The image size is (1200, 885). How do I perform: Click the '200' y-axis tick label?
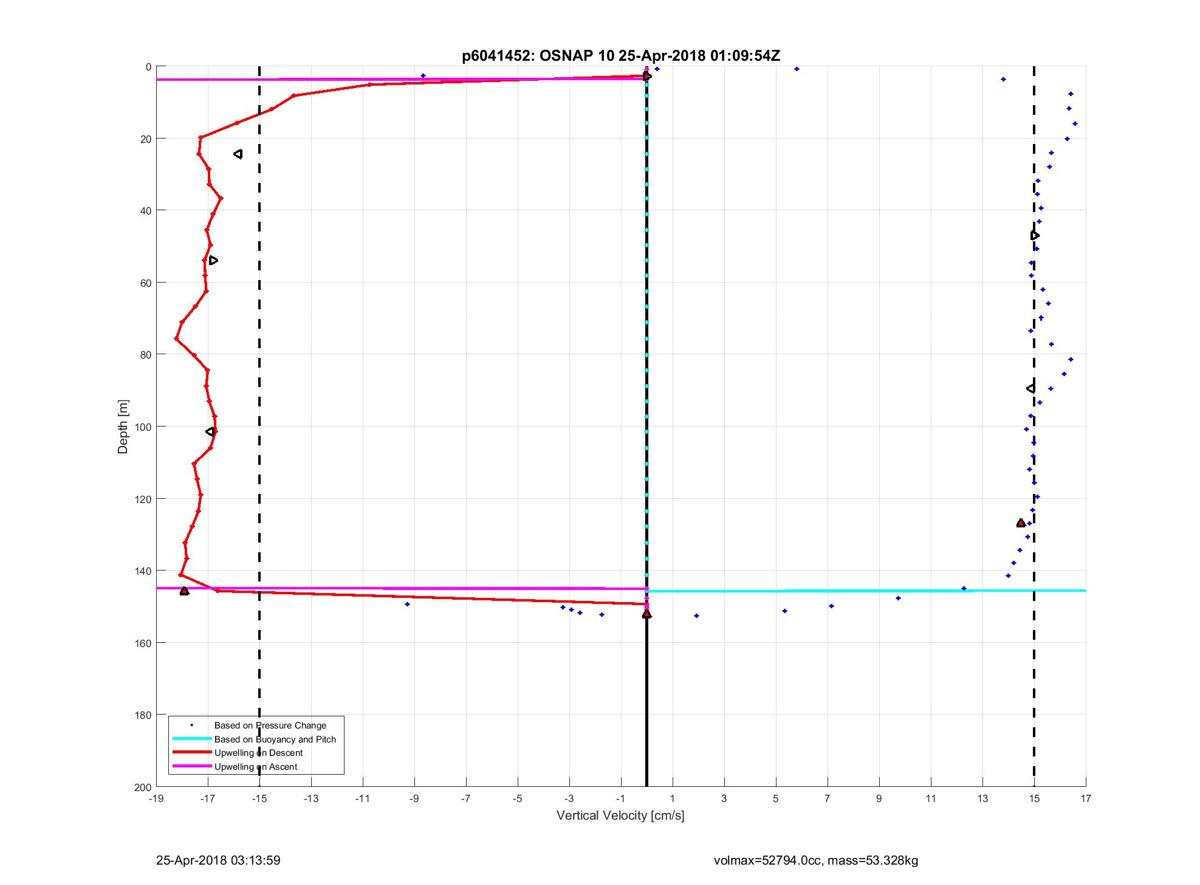(x=142, y=787)
